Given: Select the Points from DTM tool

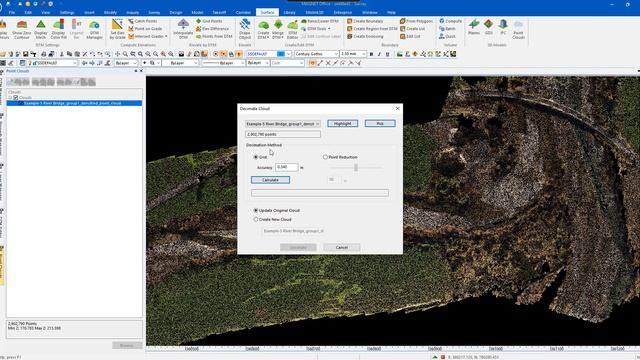Looking at the screenshot, I should [x=214, y=36].
